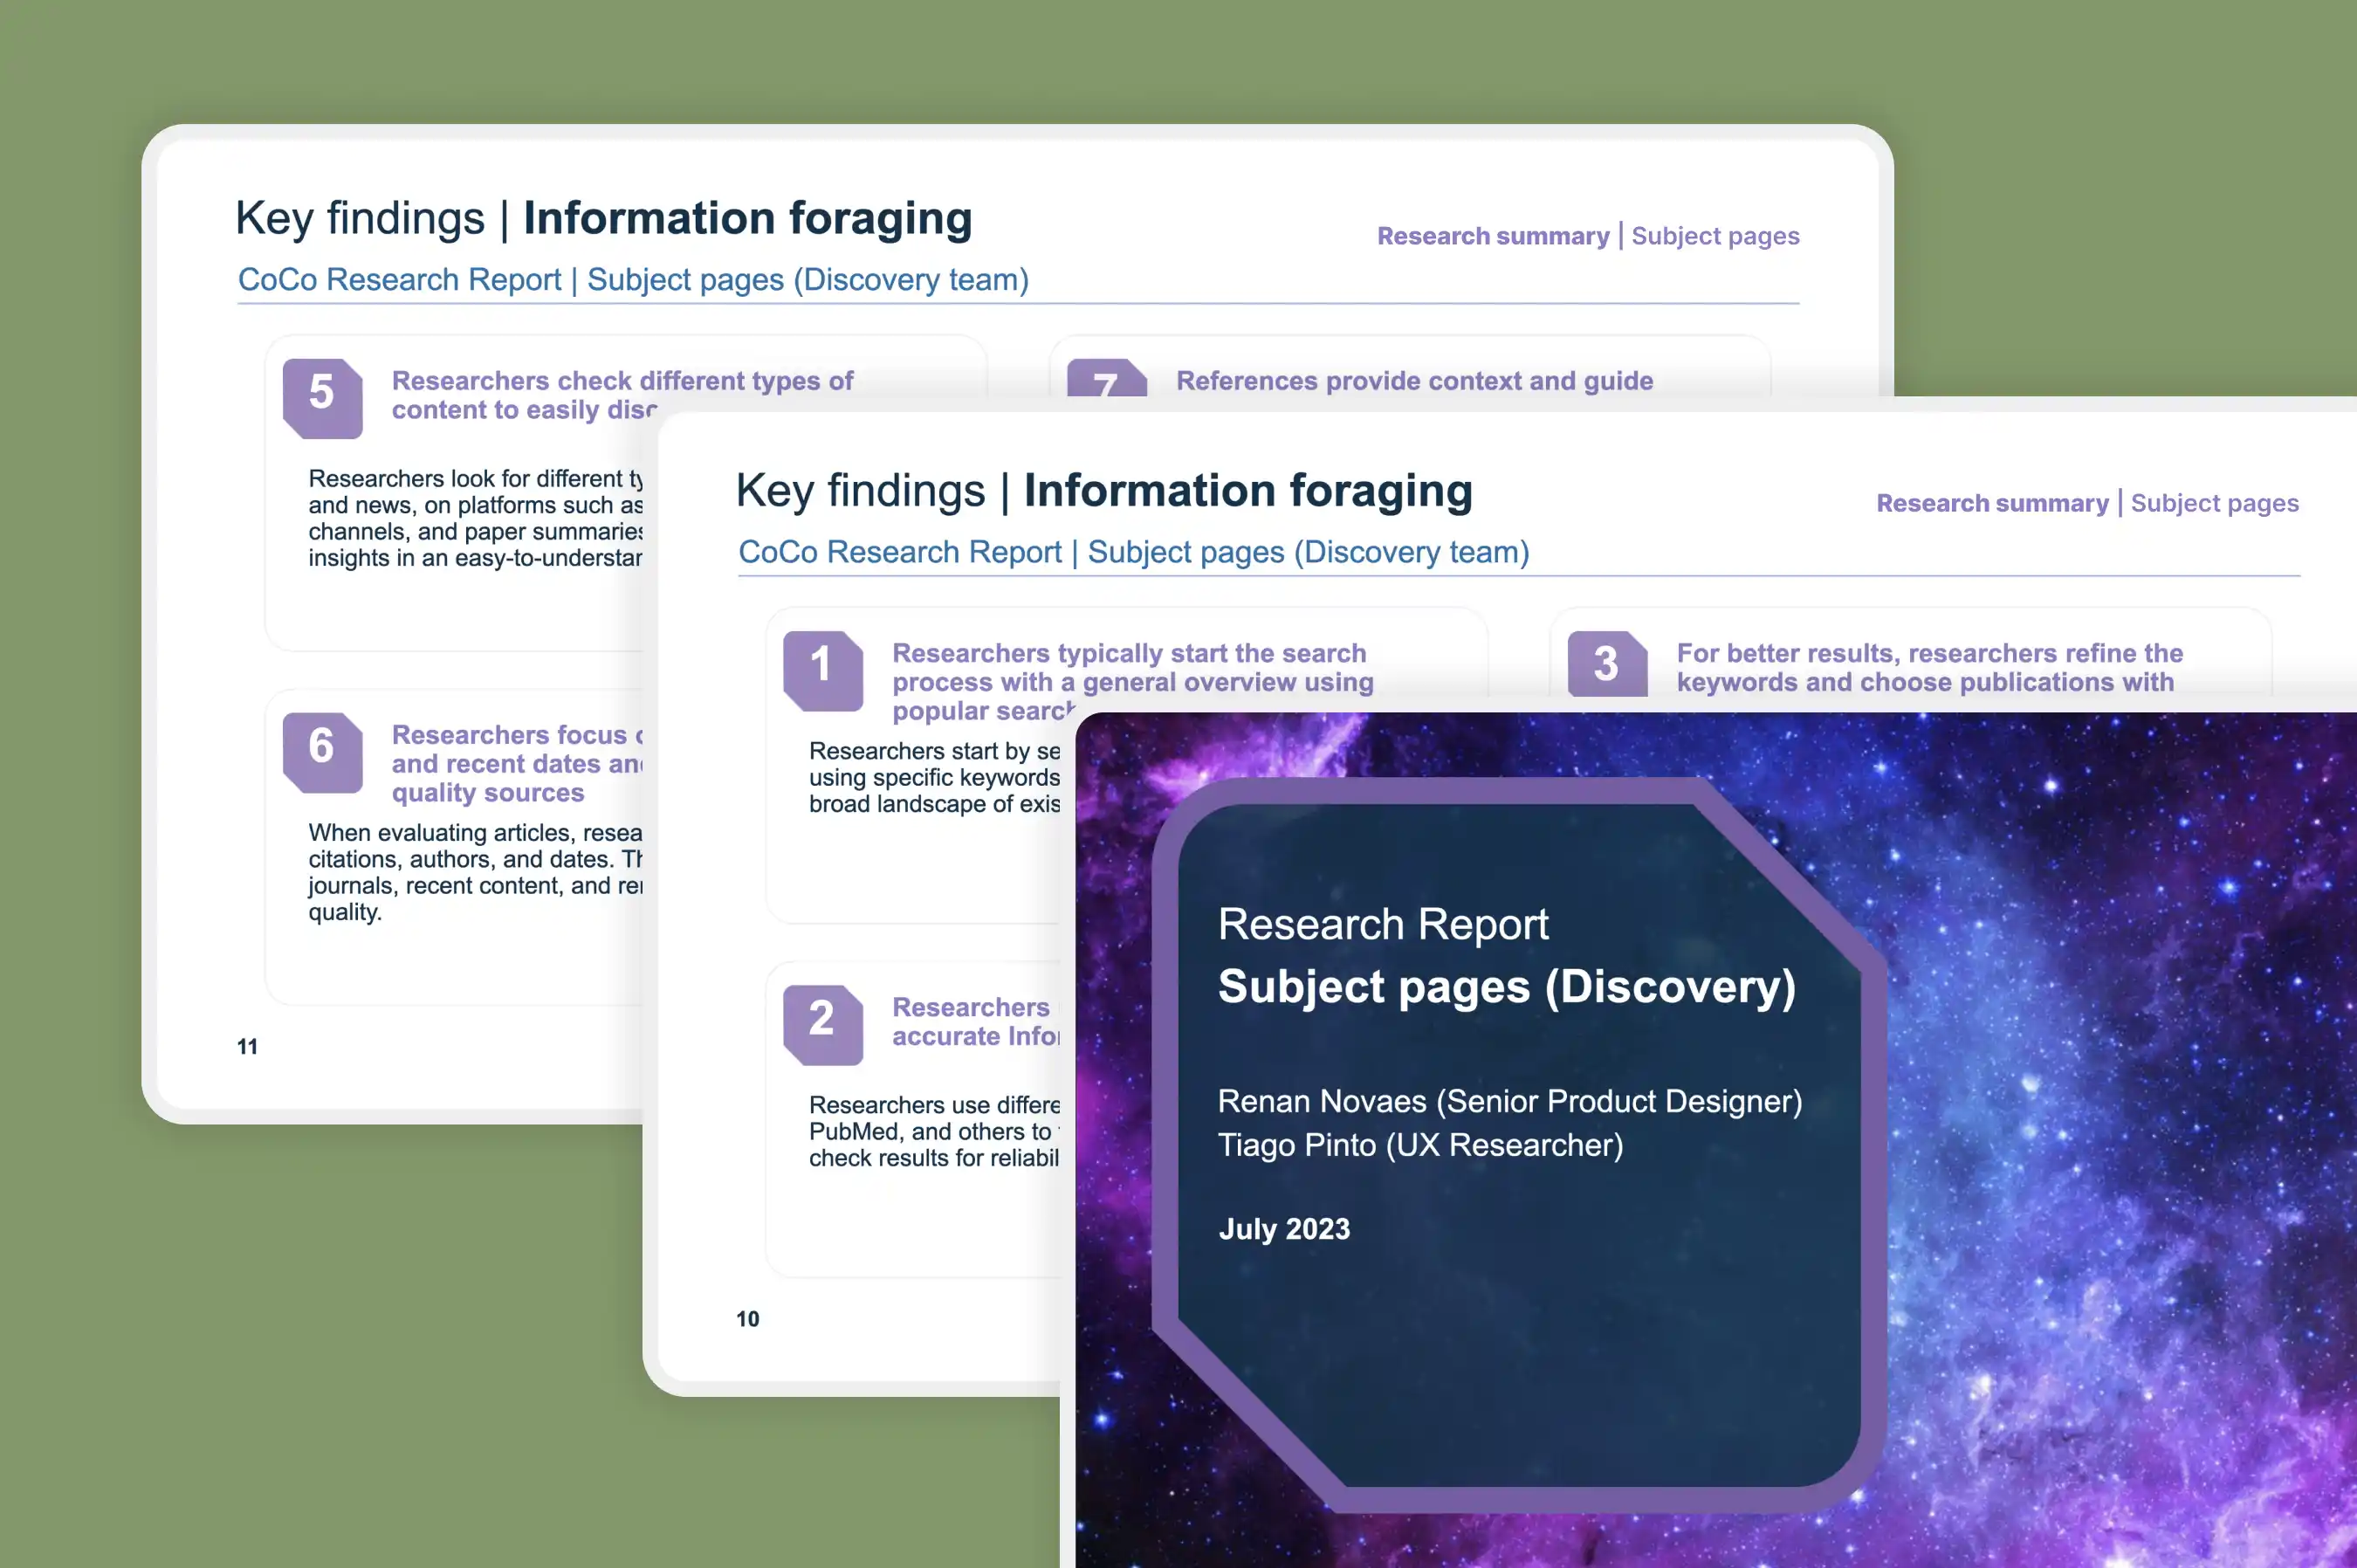Open 'Research summary' link on slide 10
The image size is (2357, 1568).
click(1991, 503)
